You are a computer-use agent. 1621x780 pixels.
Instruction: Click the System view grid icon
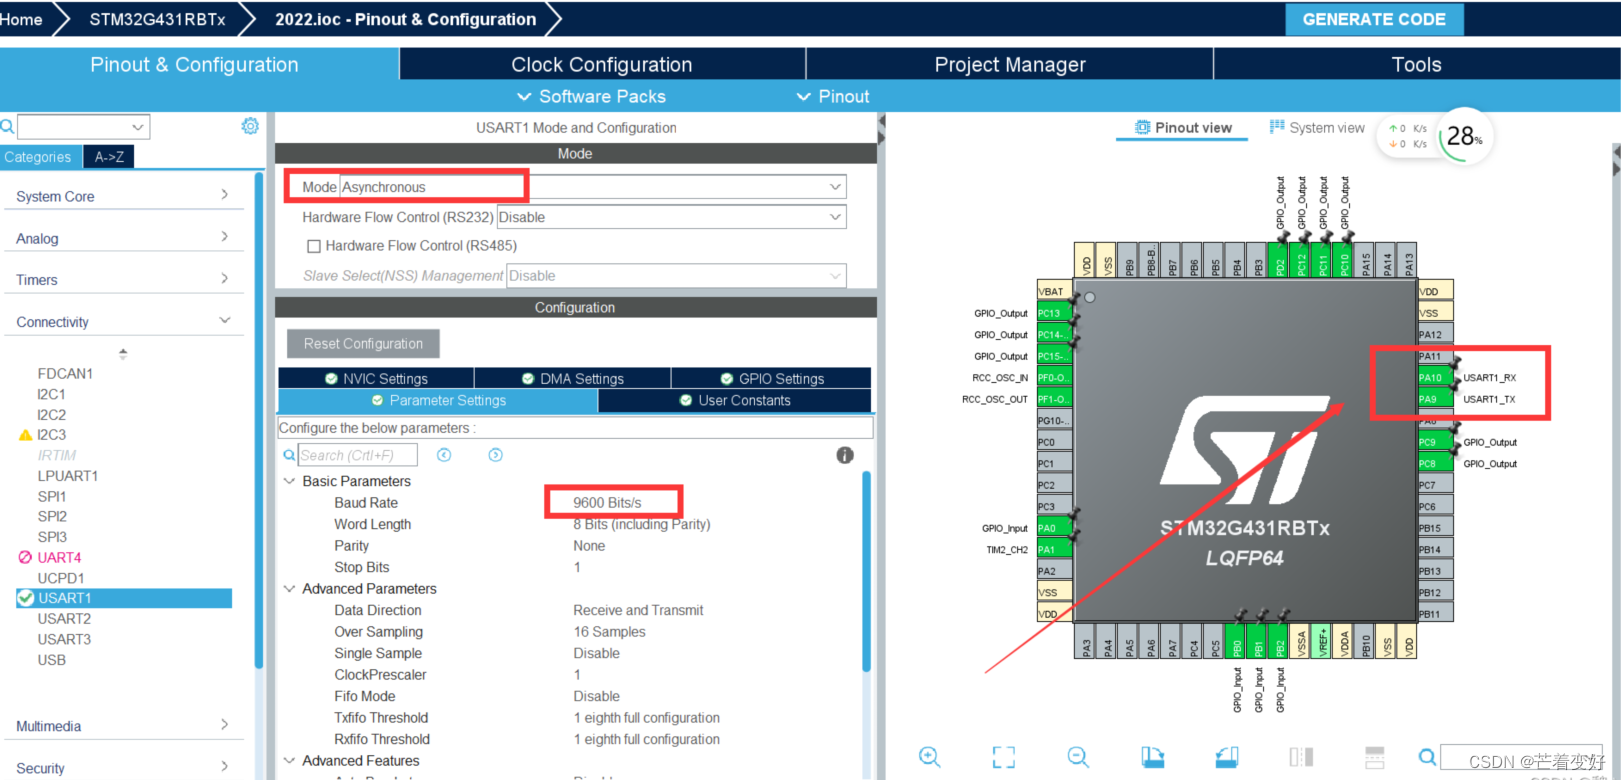1277,127
